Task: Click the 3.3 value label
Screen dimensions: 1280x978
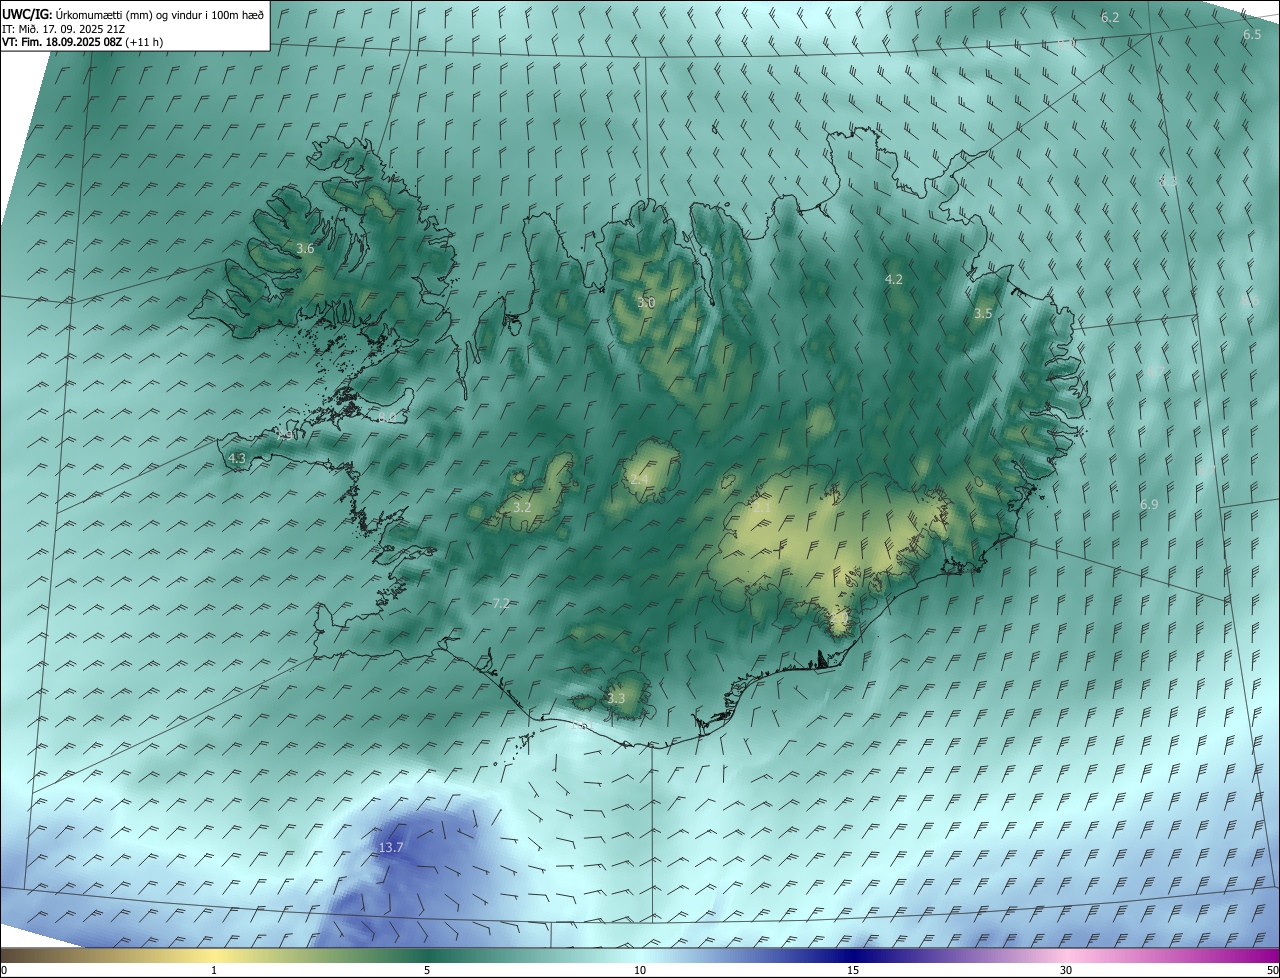Action: [x=616, y=698]
